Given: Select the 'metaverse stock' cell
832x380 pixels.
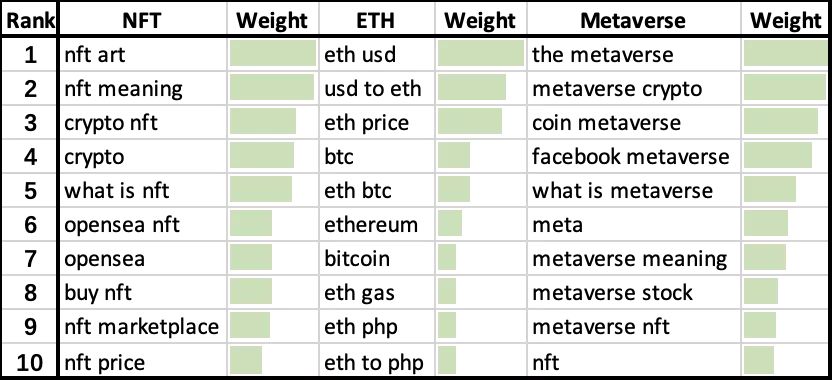Looking at the screenshot, I should pos(634,292).
